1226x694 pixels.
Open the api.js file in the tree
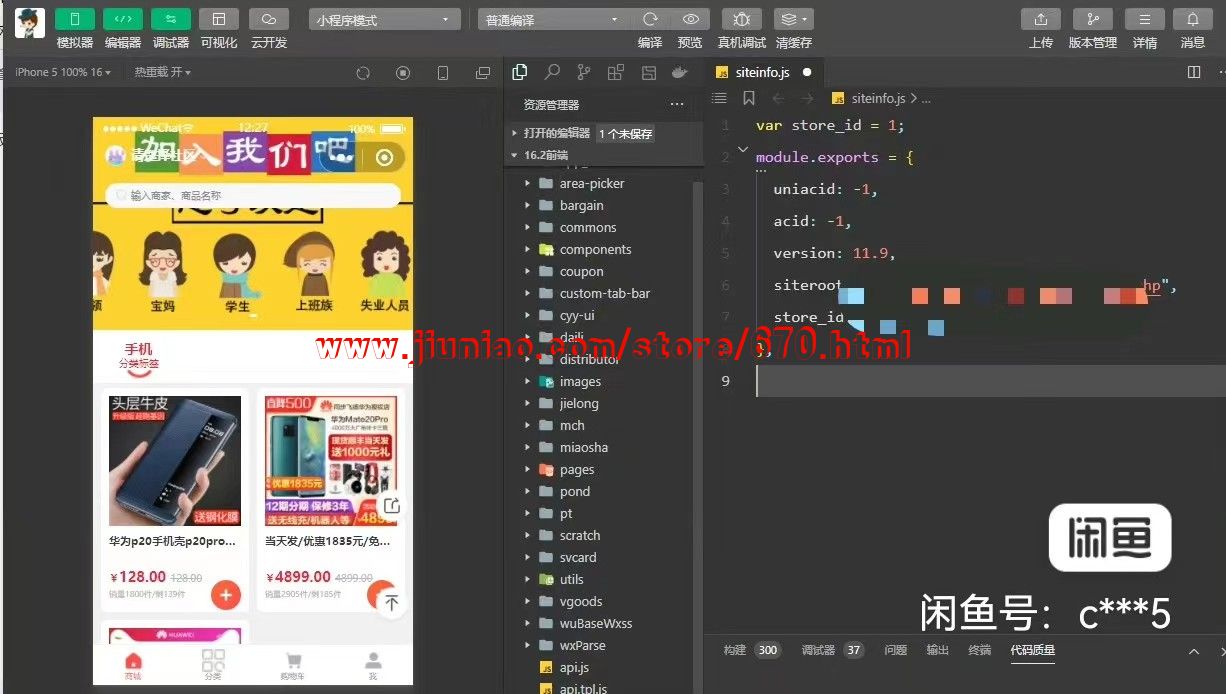click(574, 667)
